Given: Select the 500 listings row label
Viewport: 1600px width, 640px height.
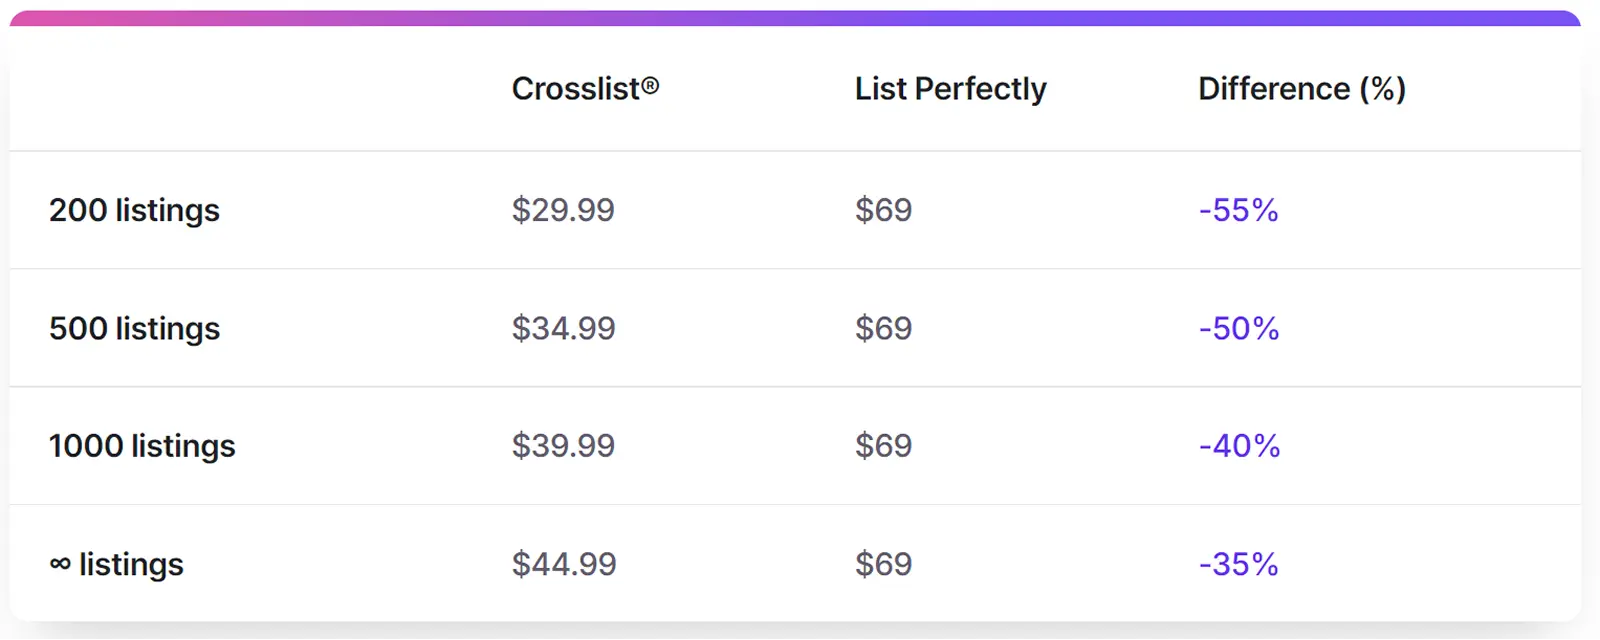Looking at the screenshot, I should point(134,328).
